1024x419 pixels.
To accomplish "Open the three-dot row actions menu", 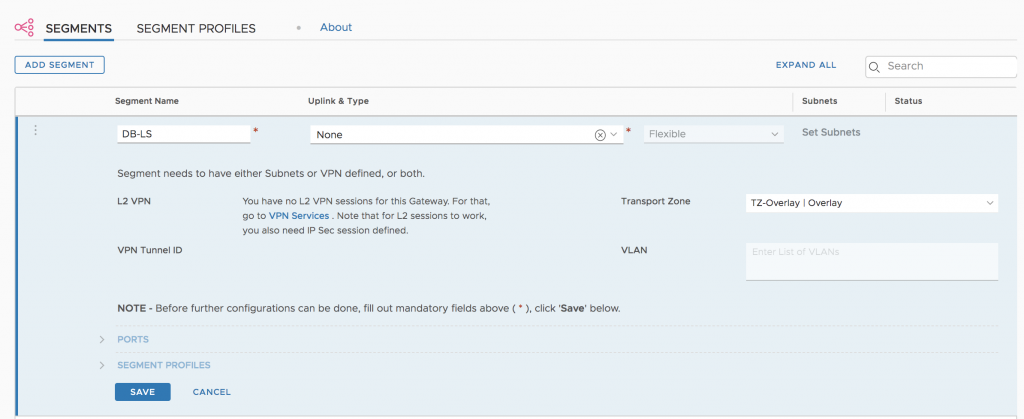I will click(x=35, y=131).
